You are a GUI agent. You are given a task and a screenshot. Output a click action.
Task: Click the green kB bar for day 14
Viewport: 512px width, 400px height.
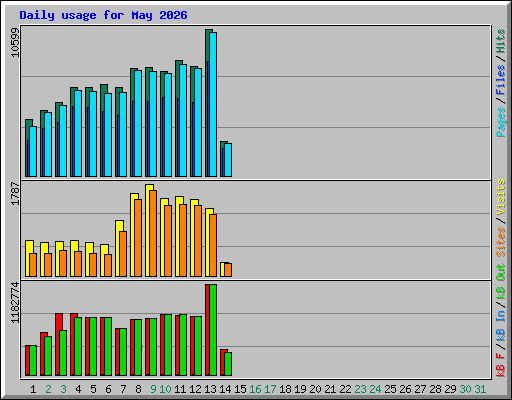228,364
